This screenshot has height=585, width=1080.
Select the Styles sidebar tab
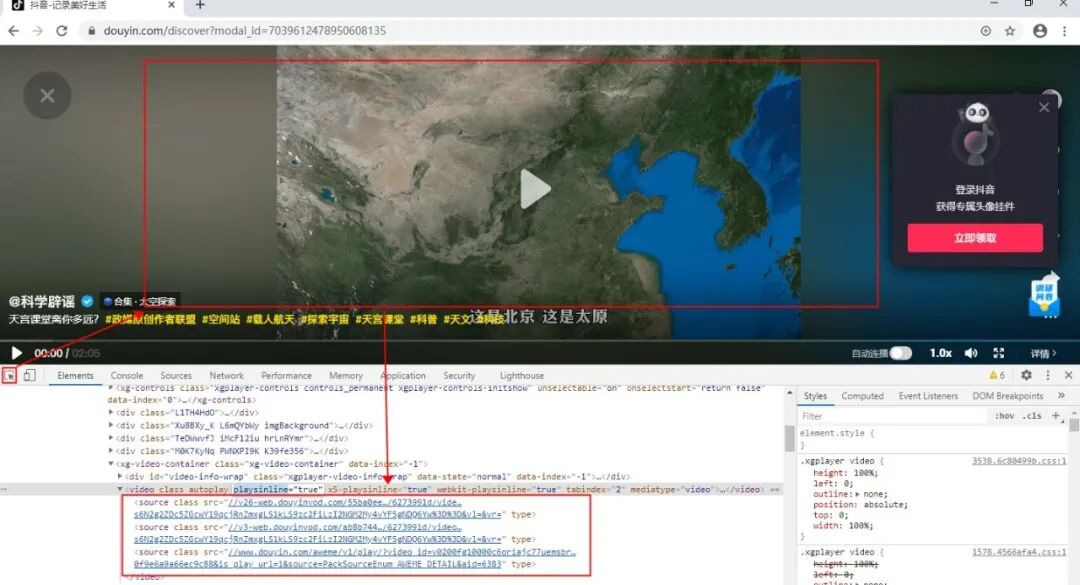coord(815,396)
